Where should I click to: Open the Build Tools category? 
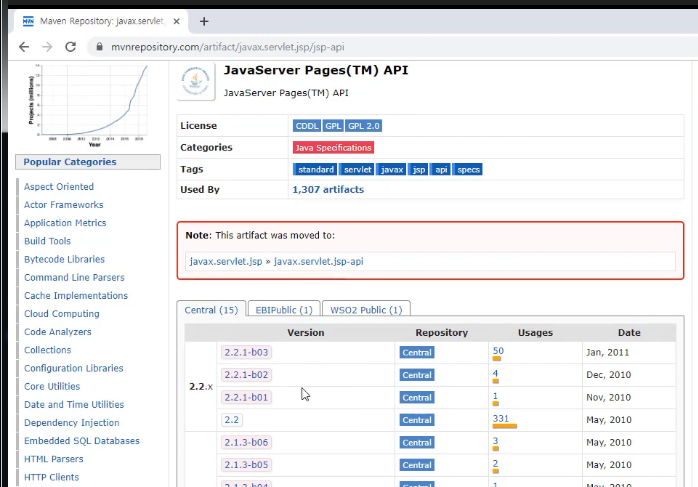pos(47,241)
